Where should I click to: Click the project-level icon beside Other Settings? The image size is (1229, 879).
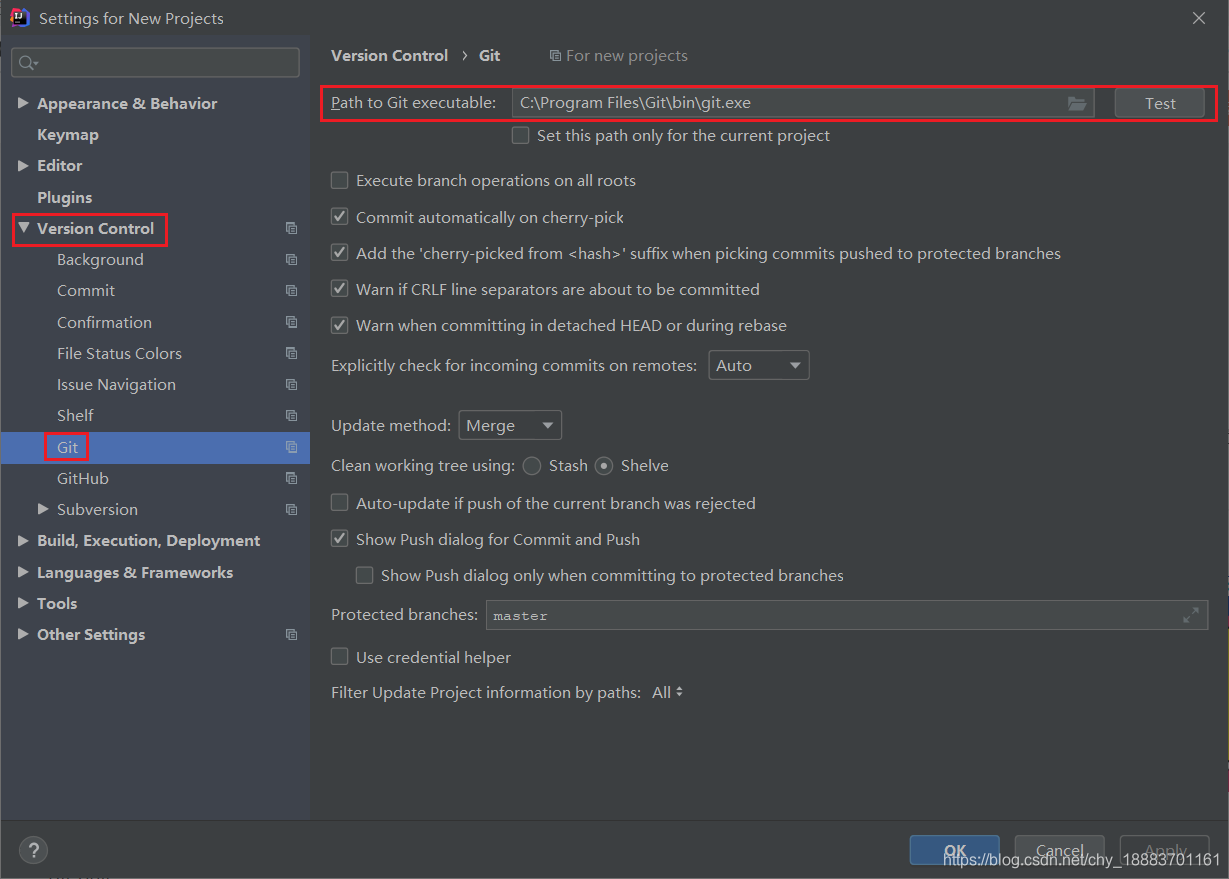(291, 635)
